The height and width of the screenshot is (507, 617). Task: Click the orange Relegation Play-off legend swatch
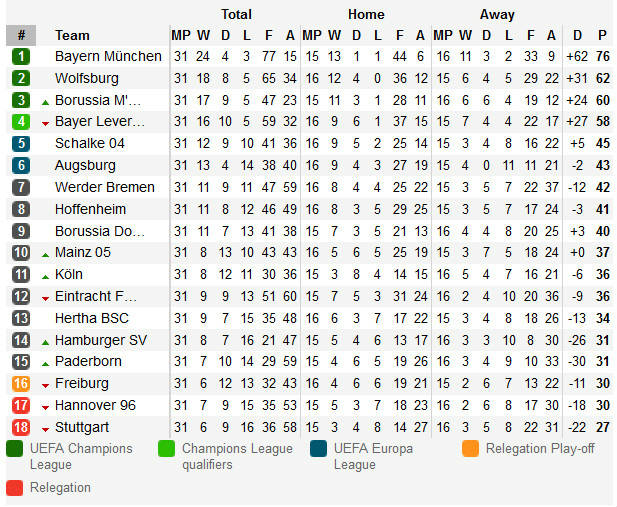pos(471,449)
